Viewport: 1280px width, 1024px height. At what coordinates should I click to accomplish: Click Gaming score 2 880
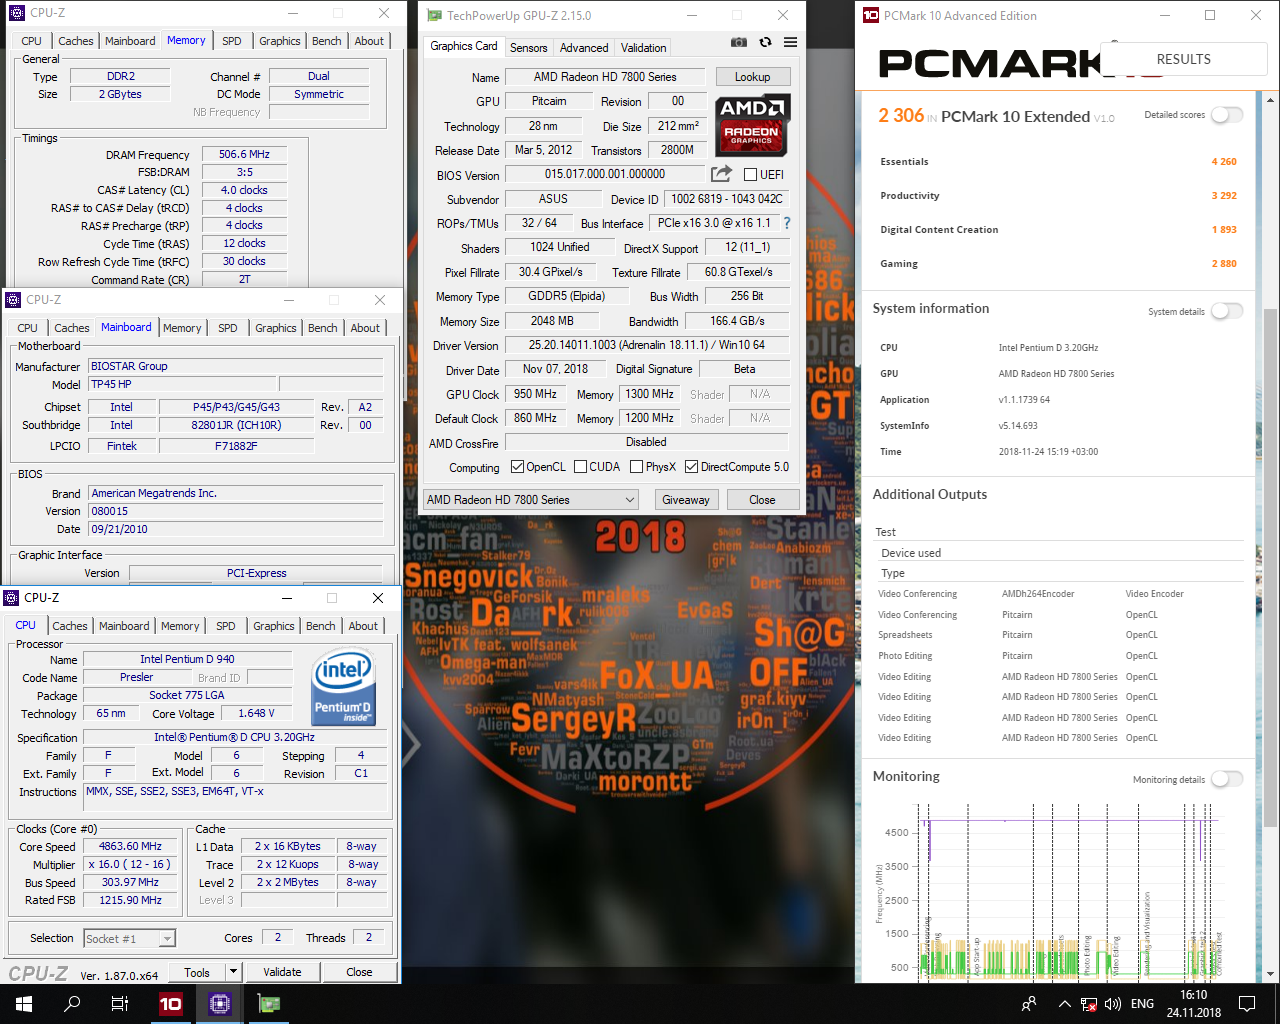pyautogui.click(x=1224, y=264)
